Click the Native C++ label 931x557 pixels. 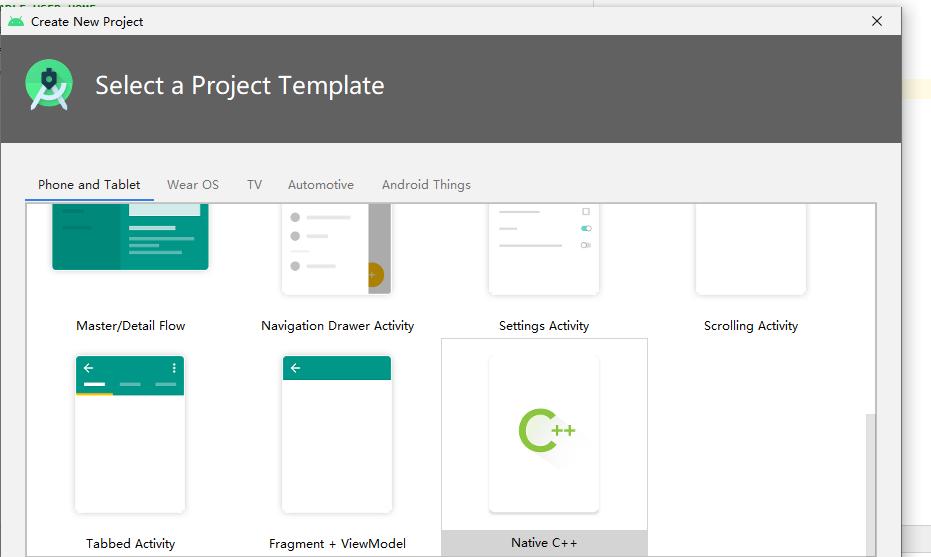coord(544,543)
